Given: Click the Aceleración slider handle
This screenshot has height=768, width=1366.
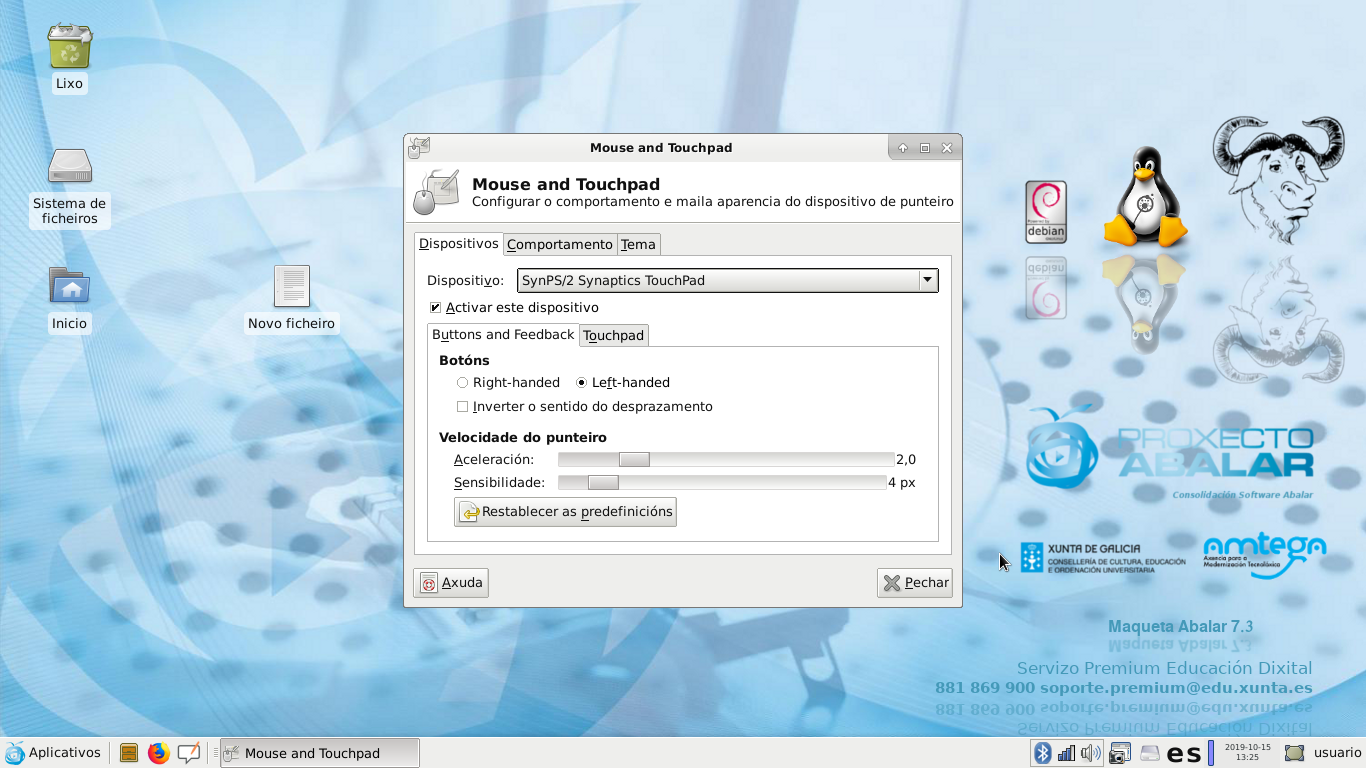Looking at the screenshot, I should point(634,460).
